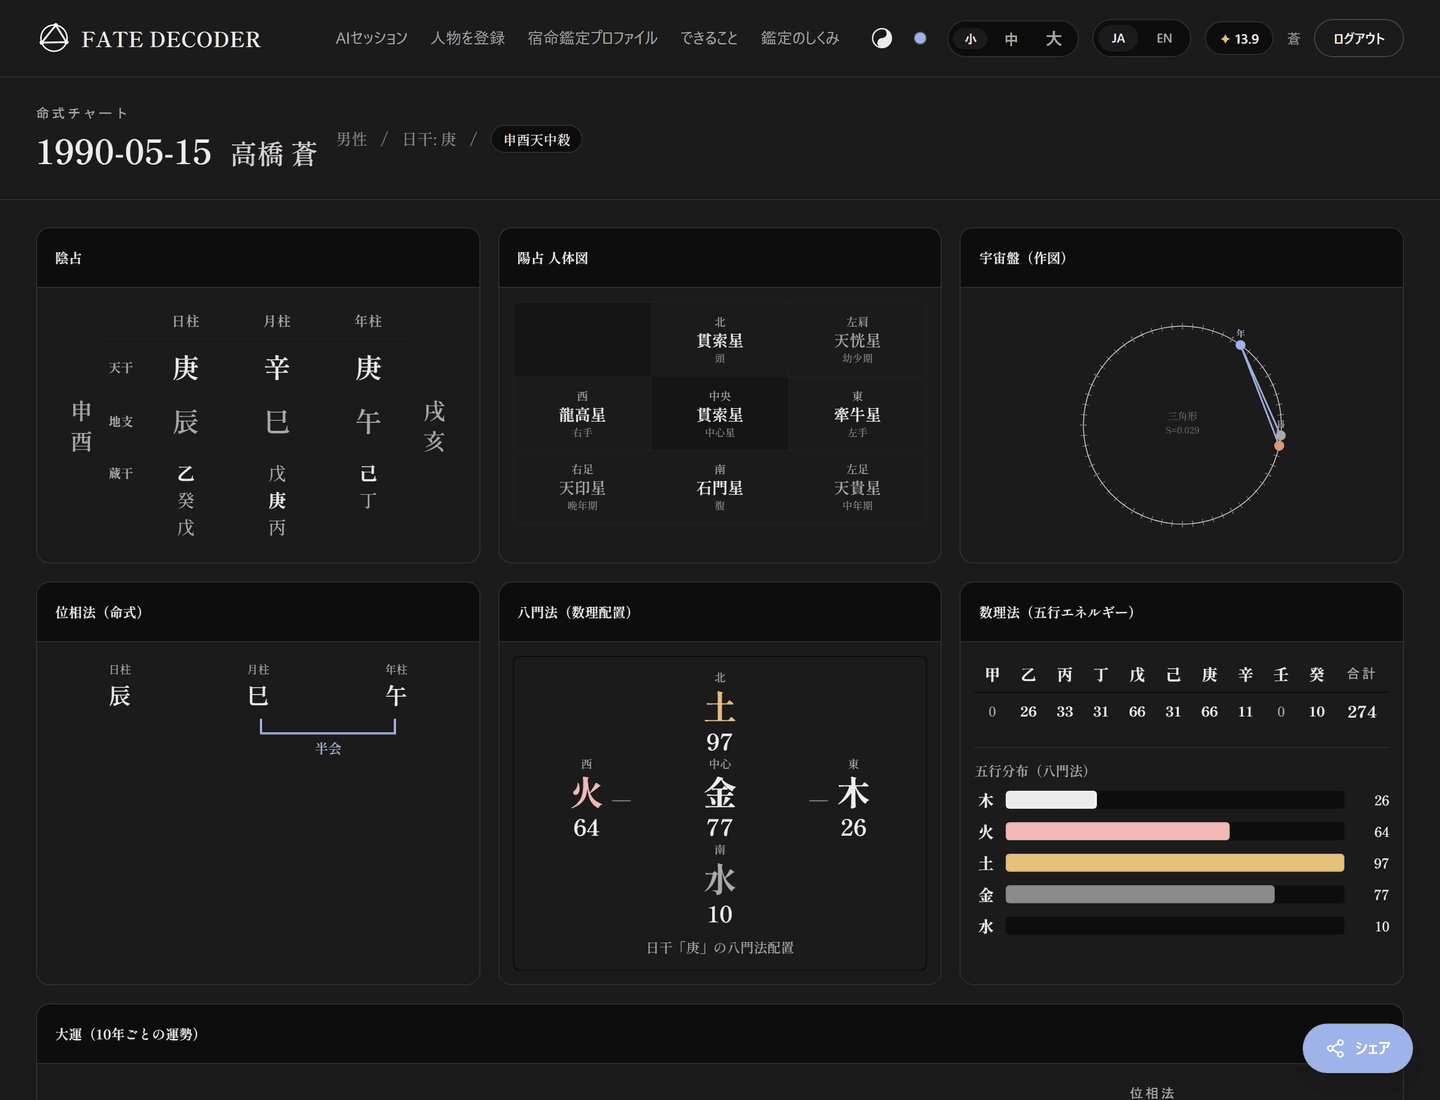
Task: Click the Fate Decoder triangle logo
Action: pyautogui.click(x=54, y=38)
